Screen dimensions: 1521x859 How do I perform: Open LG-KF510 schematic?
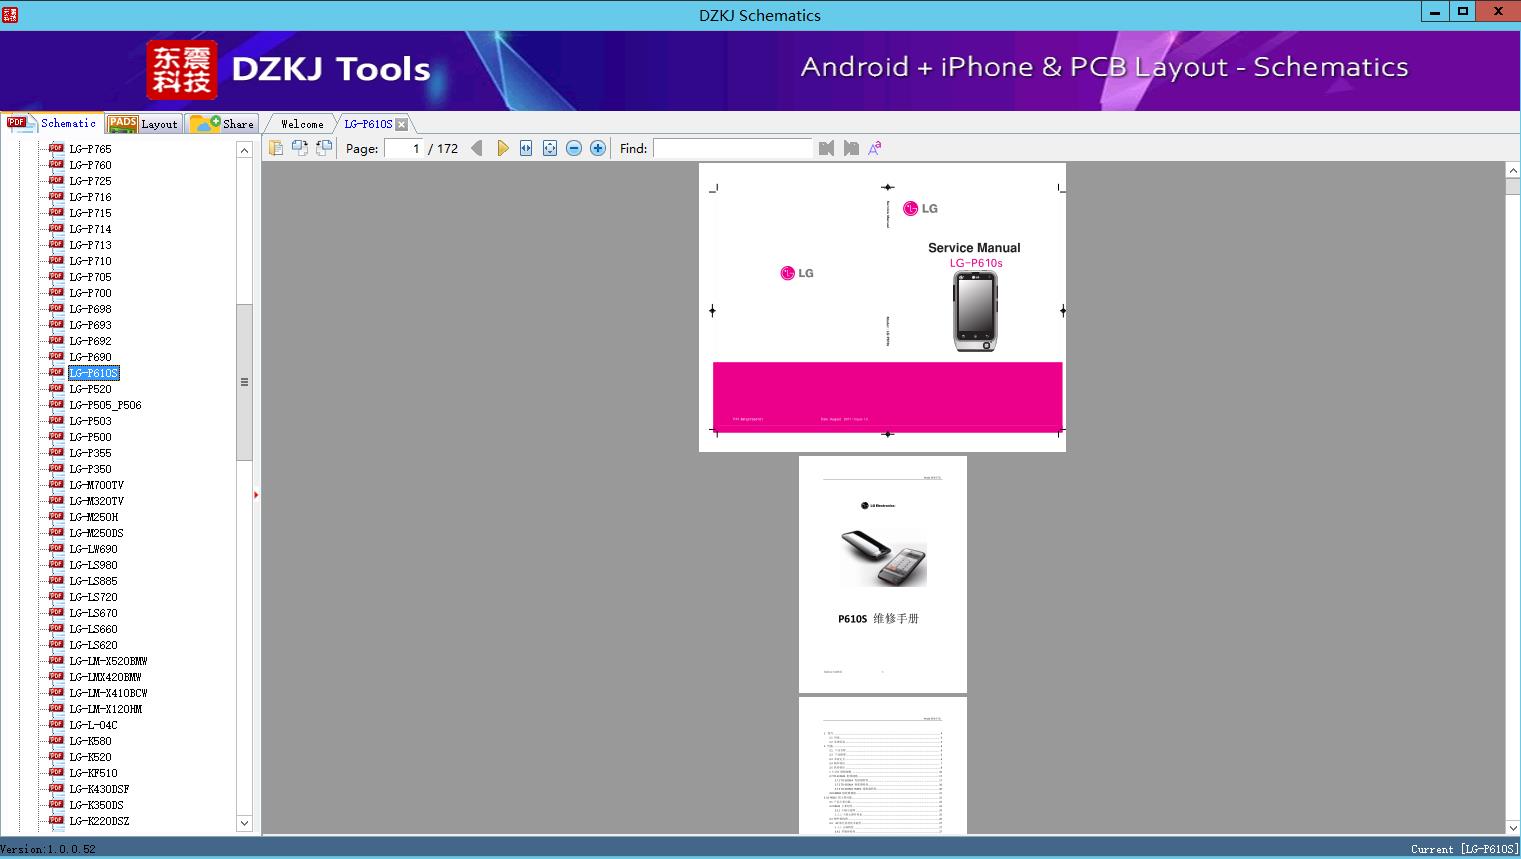[93, 773]
